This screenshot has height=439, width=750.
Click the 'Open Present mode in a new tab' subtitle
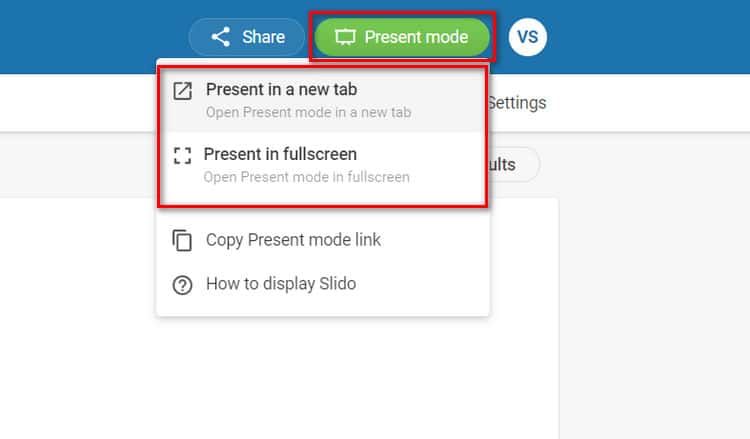pos(308,112)
